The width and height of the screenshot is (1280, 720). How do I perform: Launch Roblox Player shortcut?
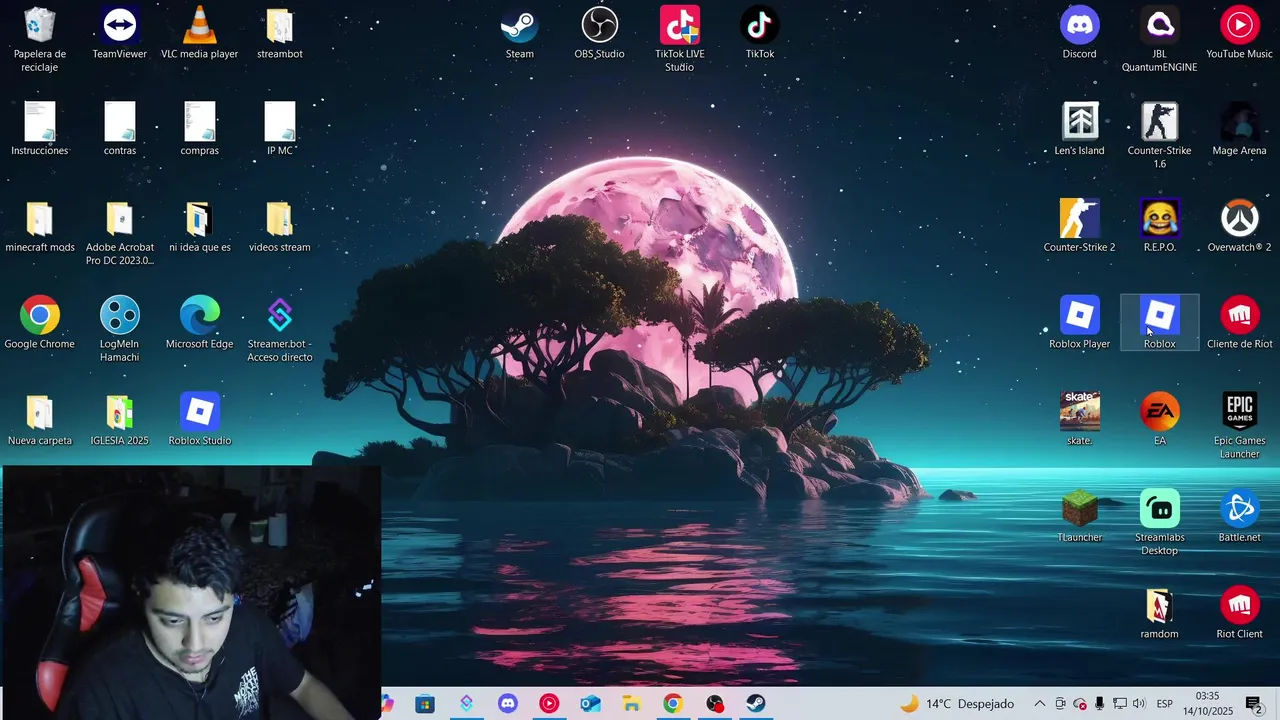coord(1080,323)
